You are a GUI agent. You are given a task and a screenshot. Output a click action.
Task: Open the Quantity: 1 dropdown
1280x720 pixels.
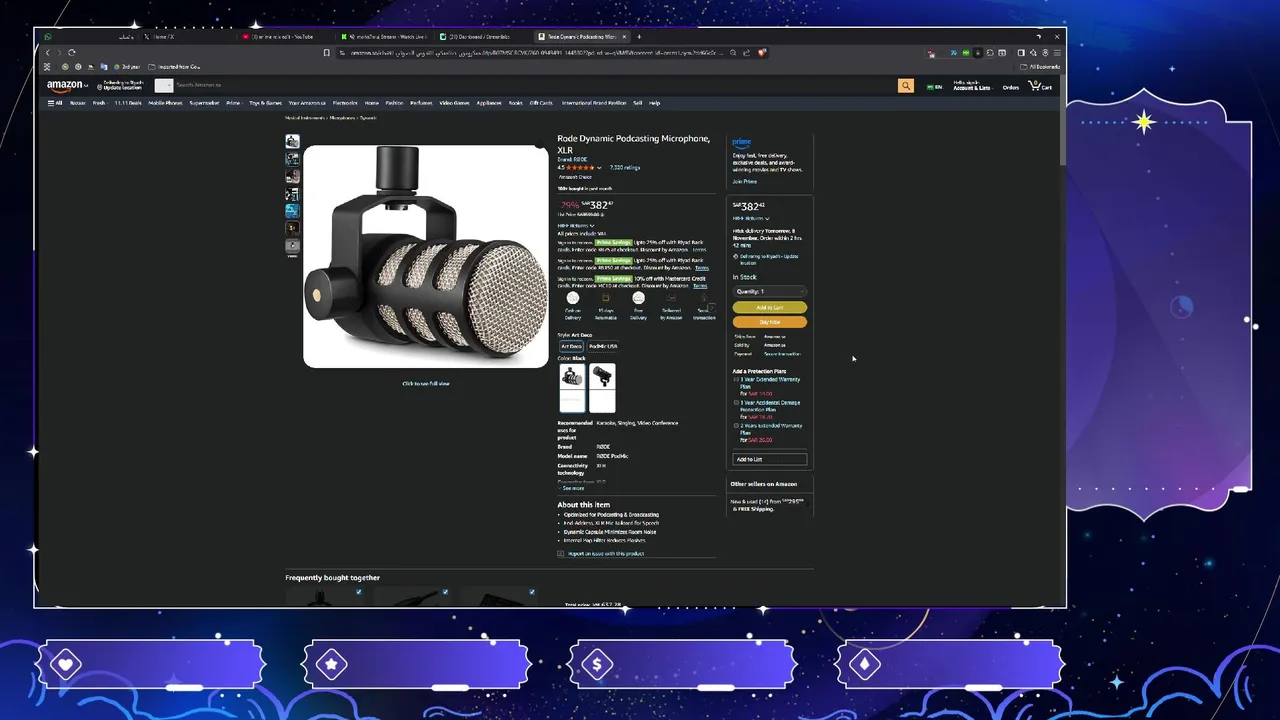[769, 291]
